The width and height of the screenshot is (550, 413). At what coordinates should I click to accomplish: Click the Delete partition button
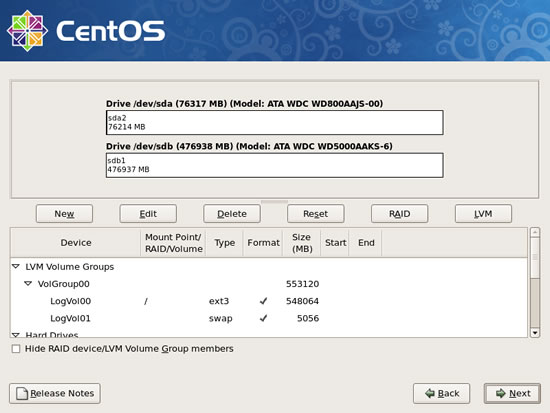coord(232,214)
